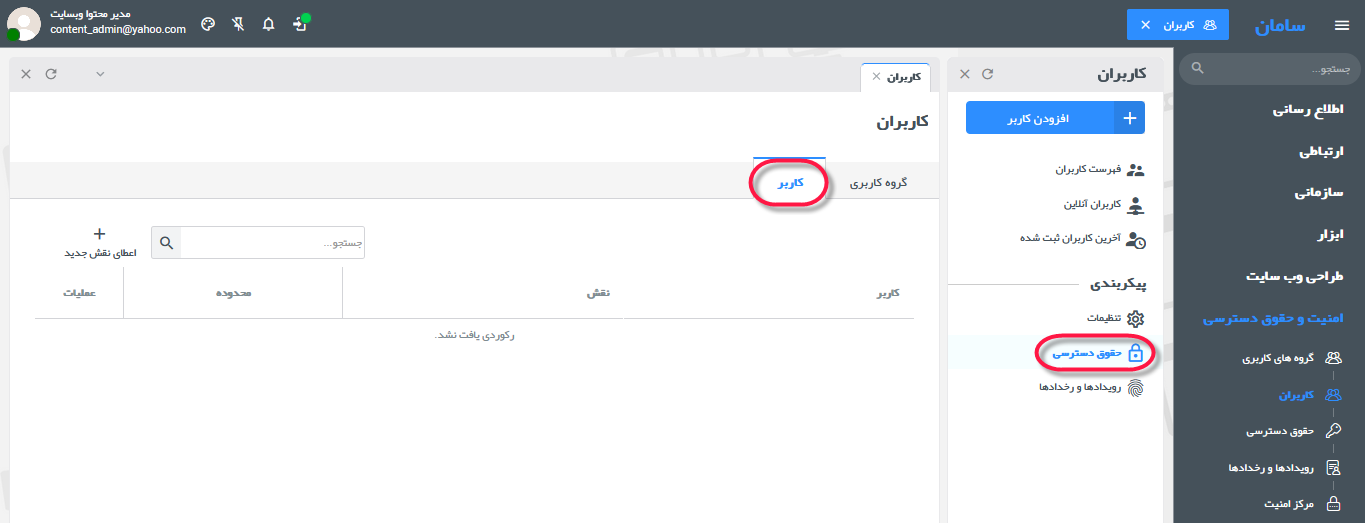Open the notifications bell
Viewport: 1365px width, 523px height.
pos(268,24)
